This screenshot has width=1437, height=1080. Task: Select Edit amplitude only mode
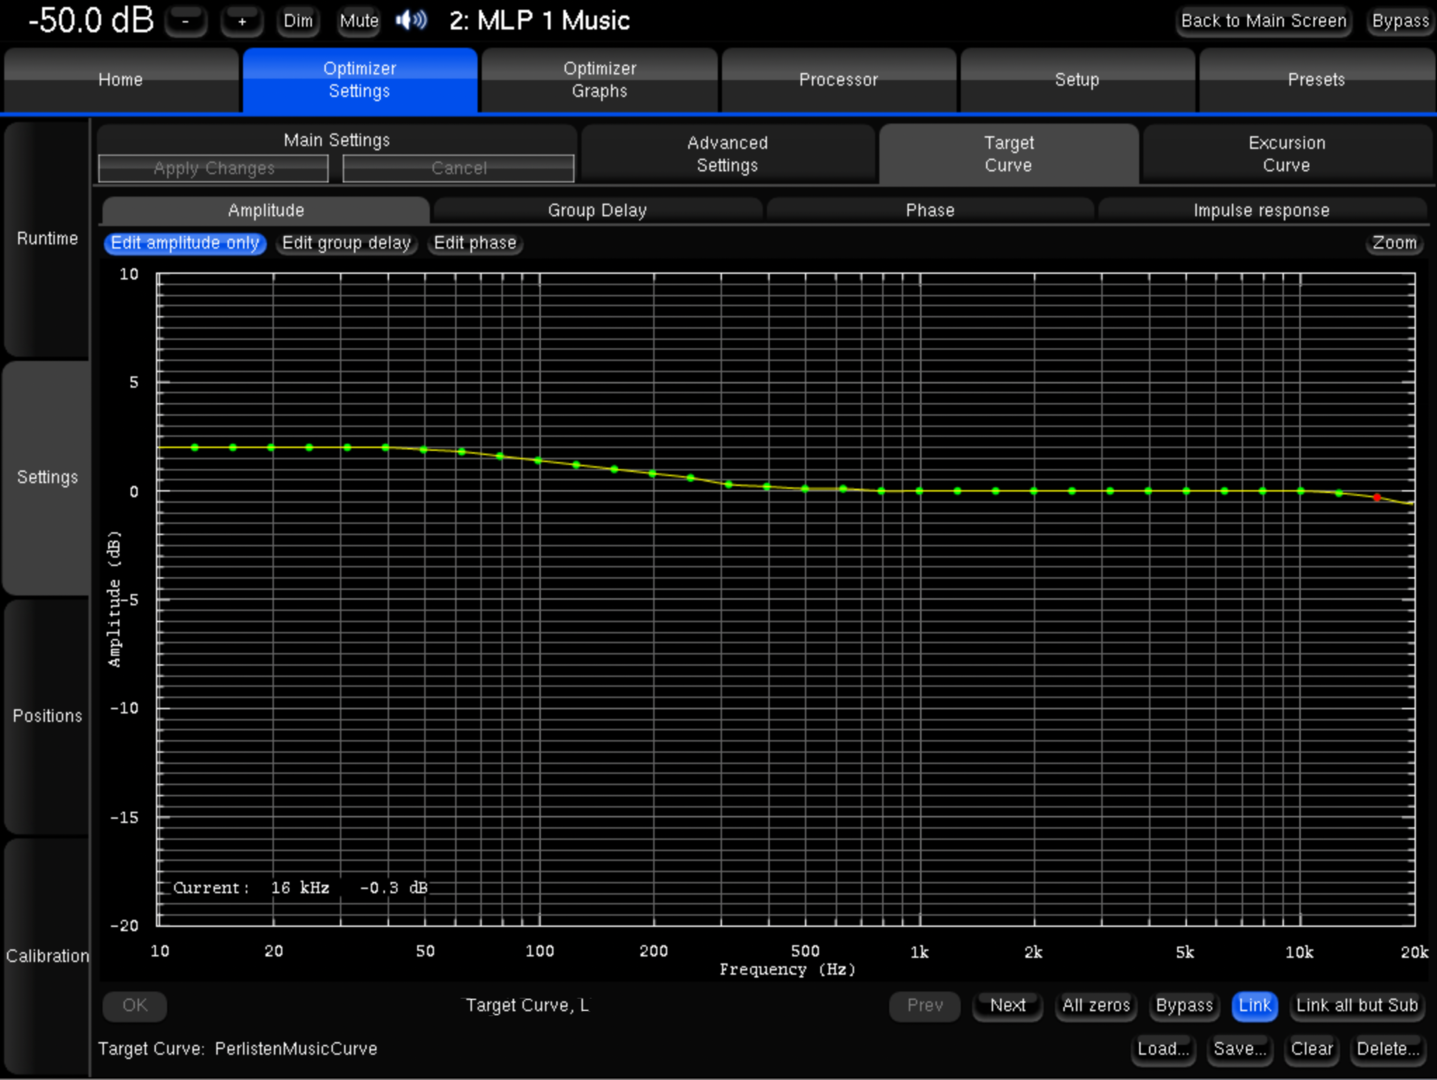[x=185, y=243]
